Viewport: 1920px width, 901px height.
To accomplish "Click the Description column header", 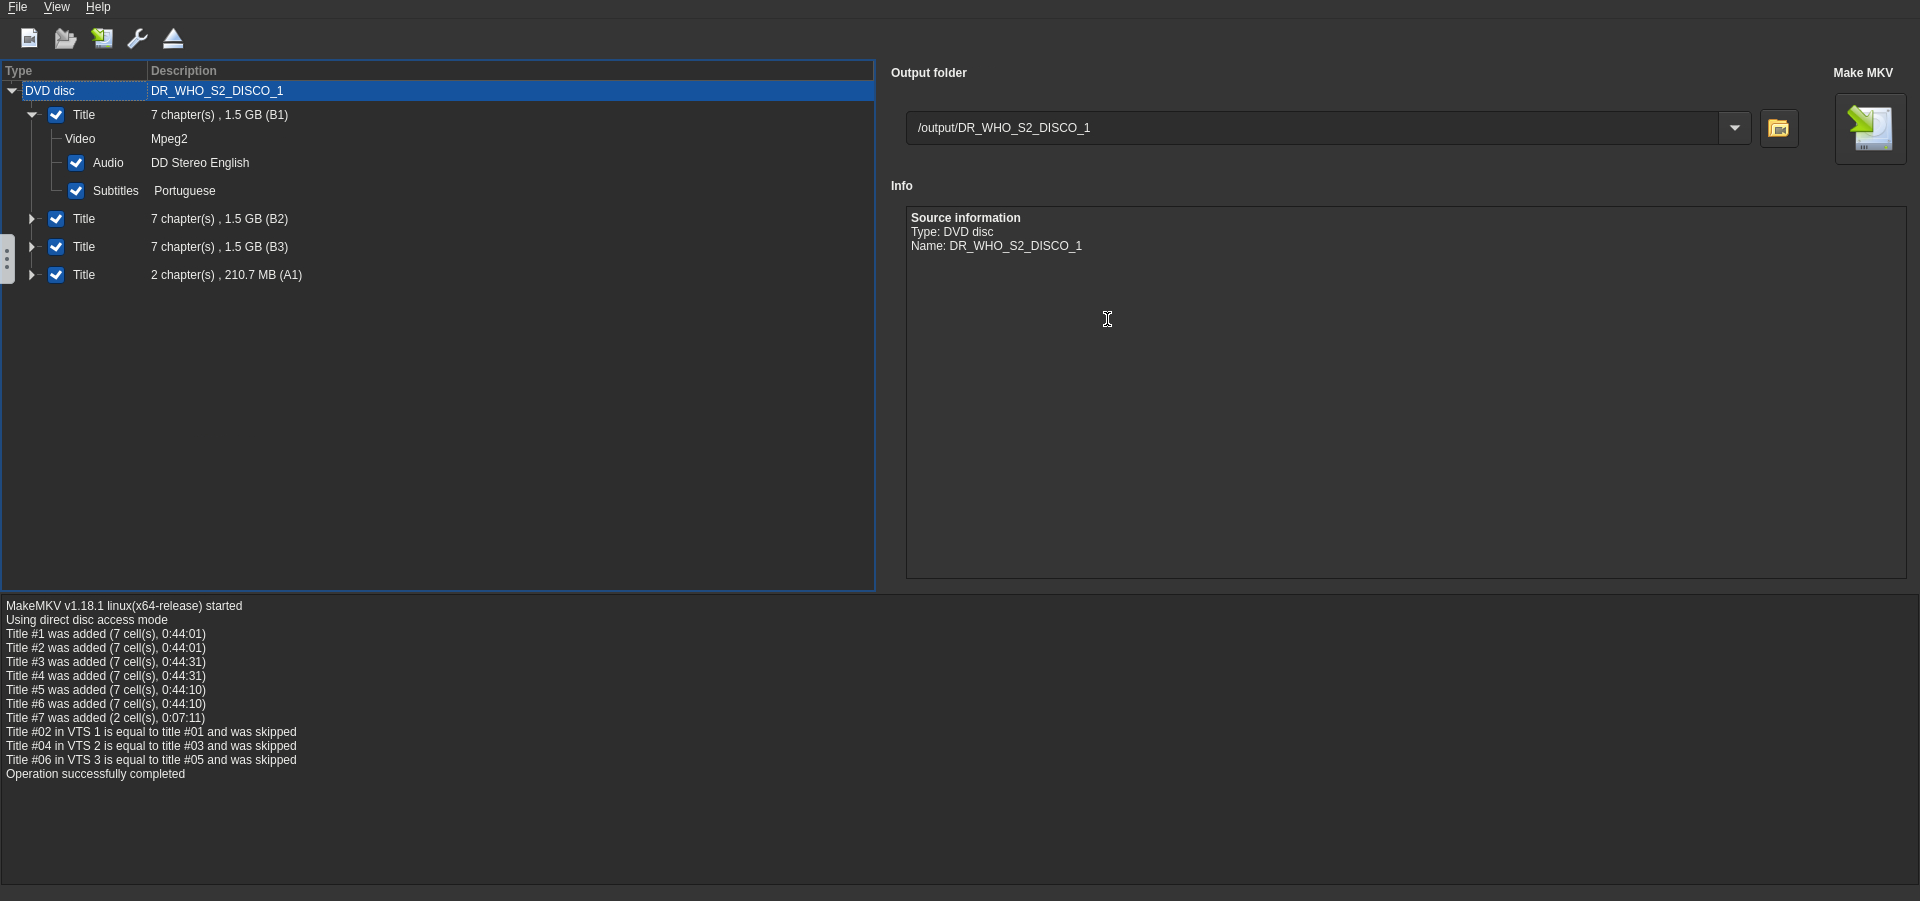I will (510, 71).
